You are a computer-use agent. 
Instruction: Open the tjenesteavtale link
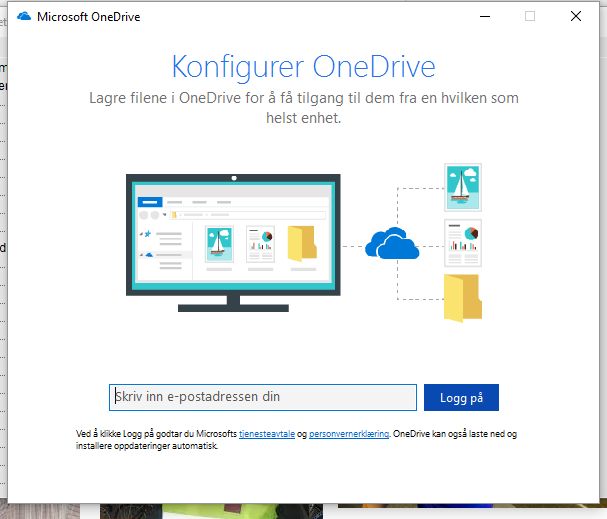267,434
